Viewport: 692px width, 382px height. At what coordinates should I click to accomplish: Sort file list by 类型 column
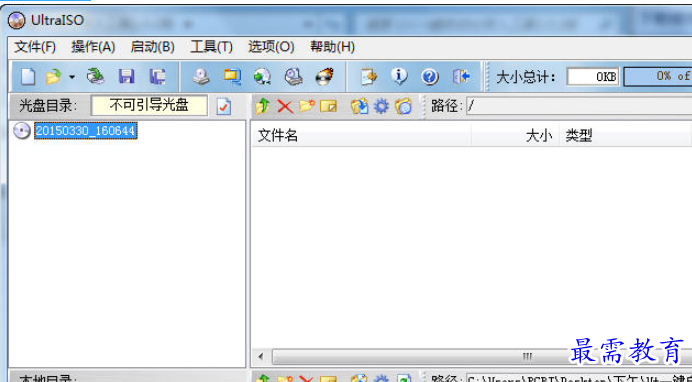tap(625, 136)
